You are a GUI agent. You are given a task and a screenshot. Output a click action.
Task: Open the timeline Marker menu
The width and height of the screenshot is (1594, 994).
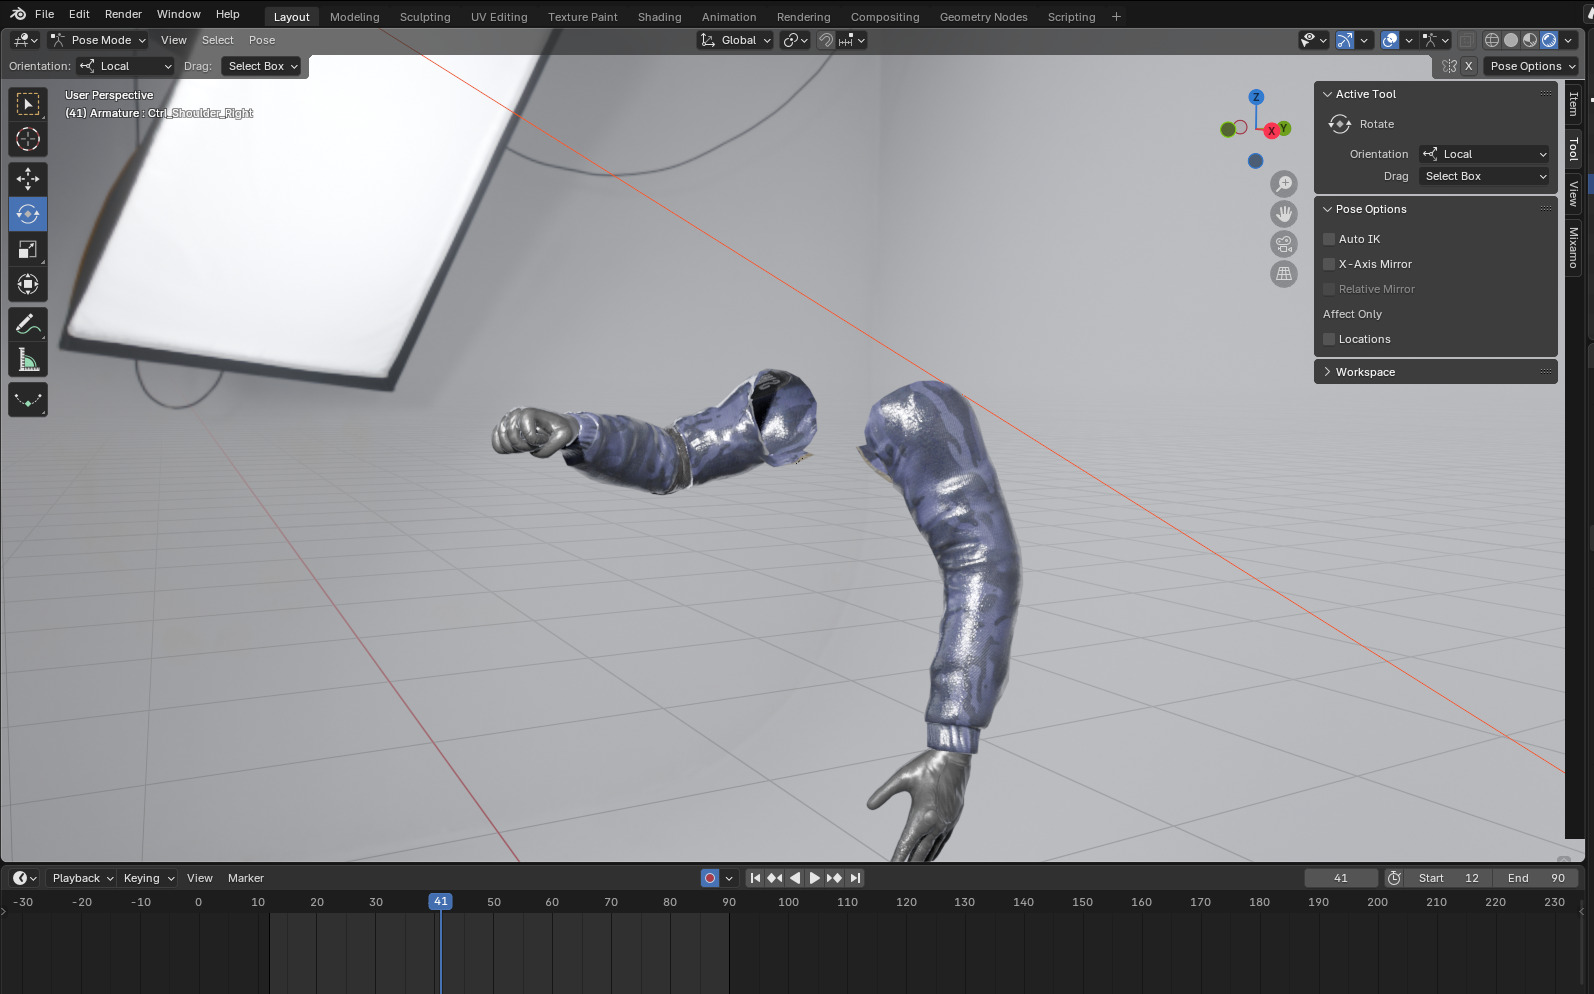click(246, 878)
